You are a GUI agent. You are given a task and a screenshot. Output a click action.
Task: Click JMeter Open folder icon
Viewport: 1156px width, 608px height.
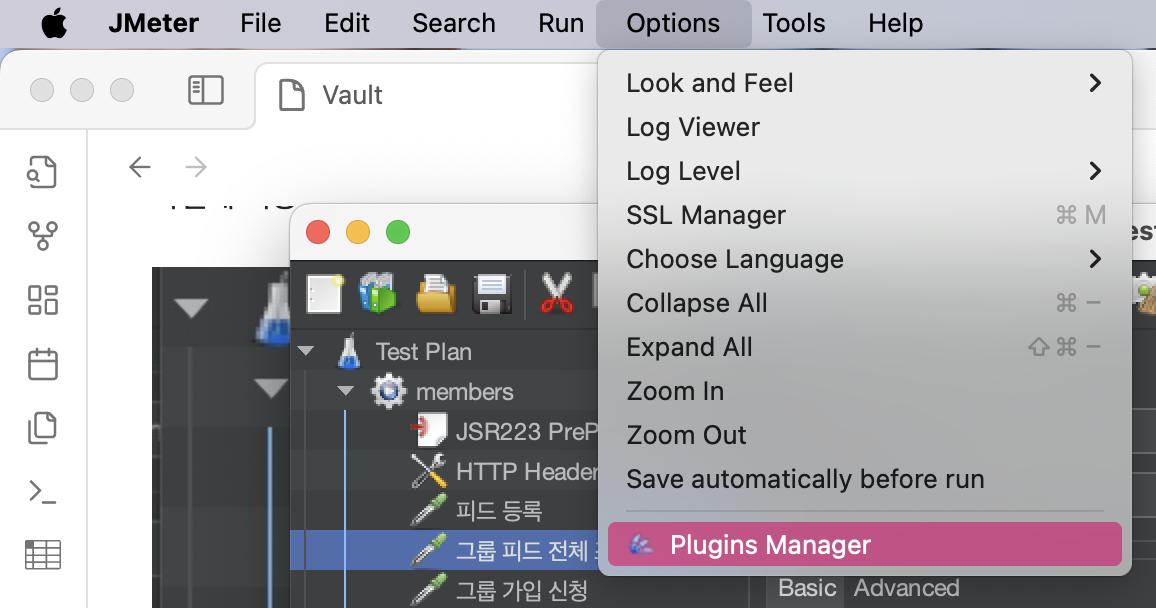tap(435, 293)
